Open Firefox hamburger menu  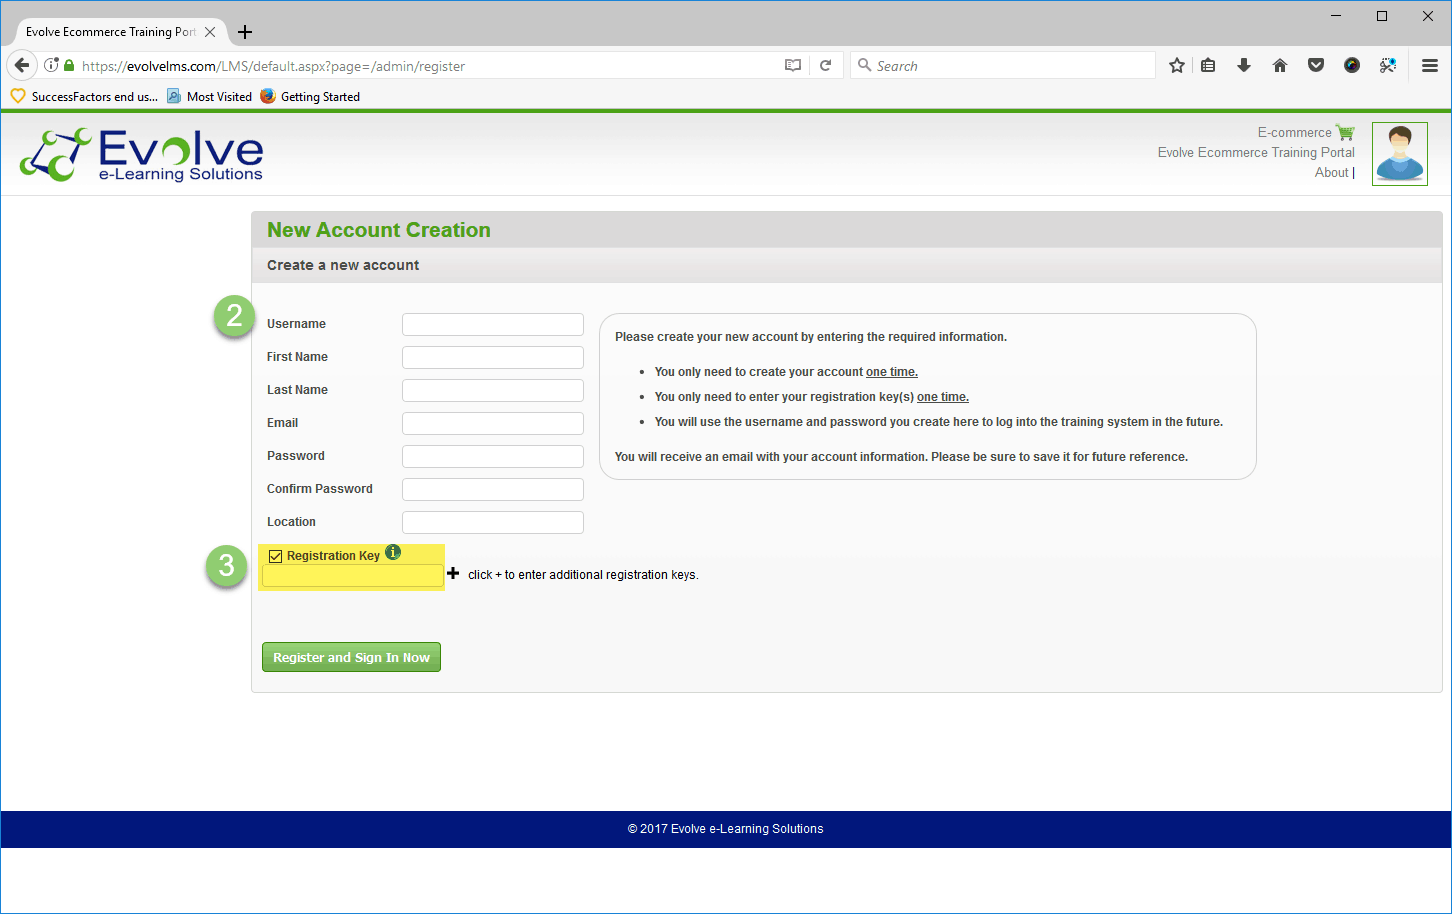tap(1430, 66)
